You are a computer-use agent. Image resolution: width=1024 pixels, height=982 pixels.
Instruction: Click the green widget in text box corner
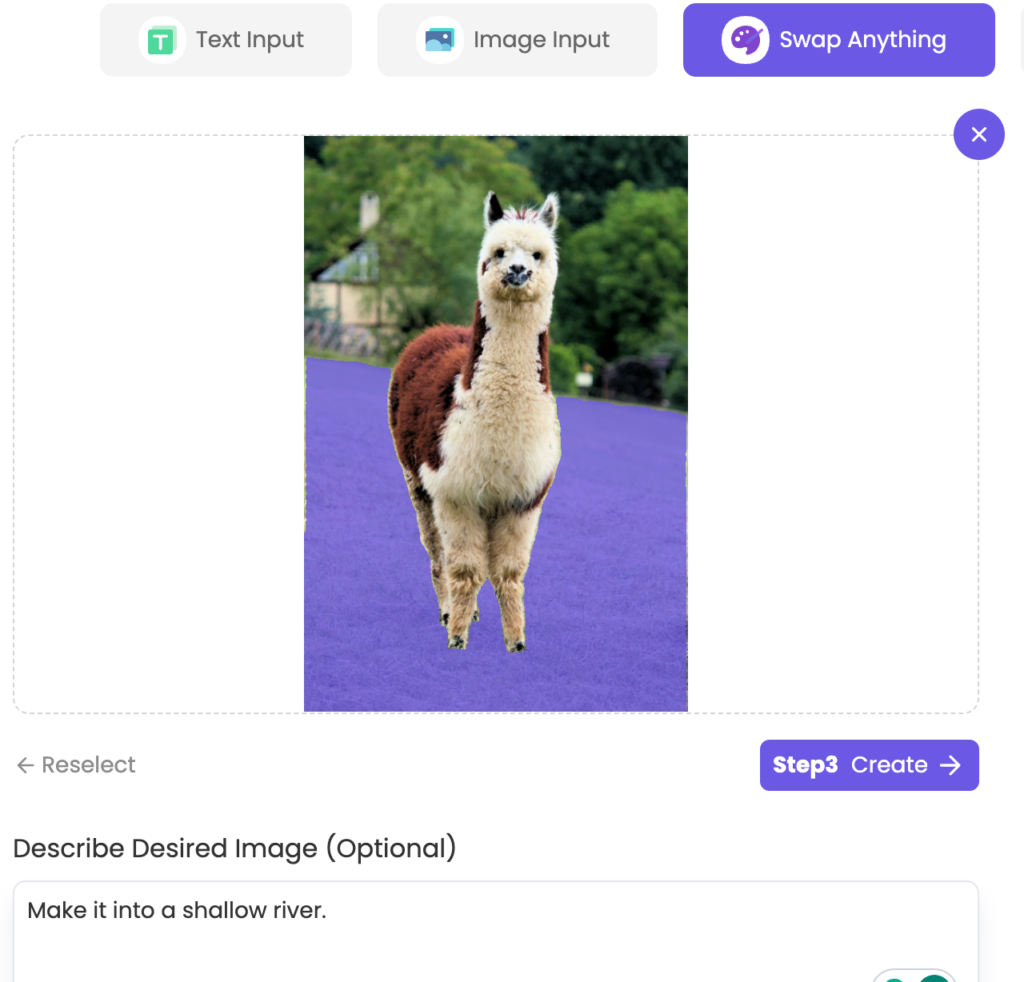click(x=914, y=975)
